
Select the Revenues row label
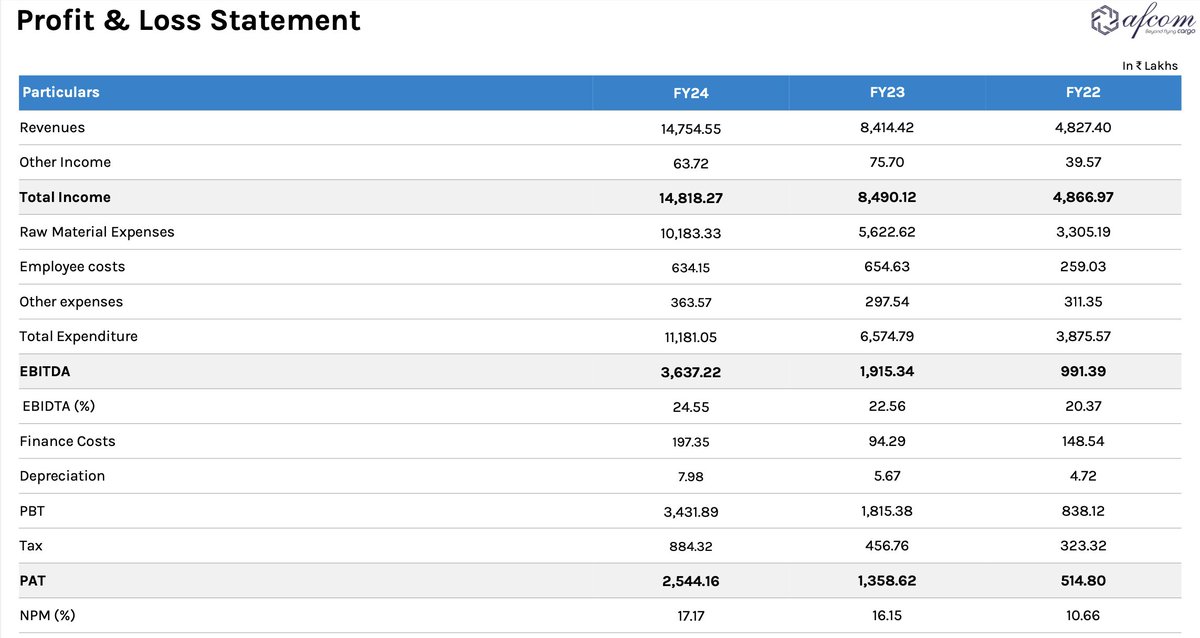[x=52, y=128]
